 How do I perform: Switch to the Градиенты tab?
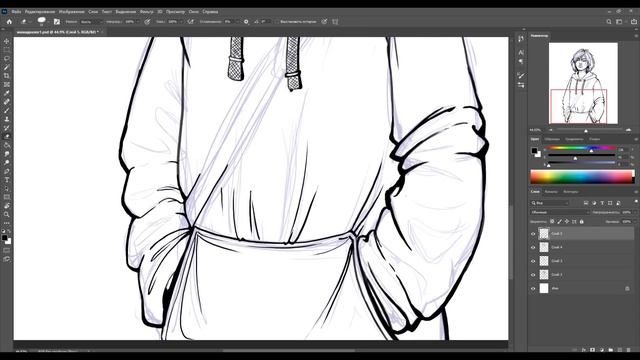[x=574, y=139]
